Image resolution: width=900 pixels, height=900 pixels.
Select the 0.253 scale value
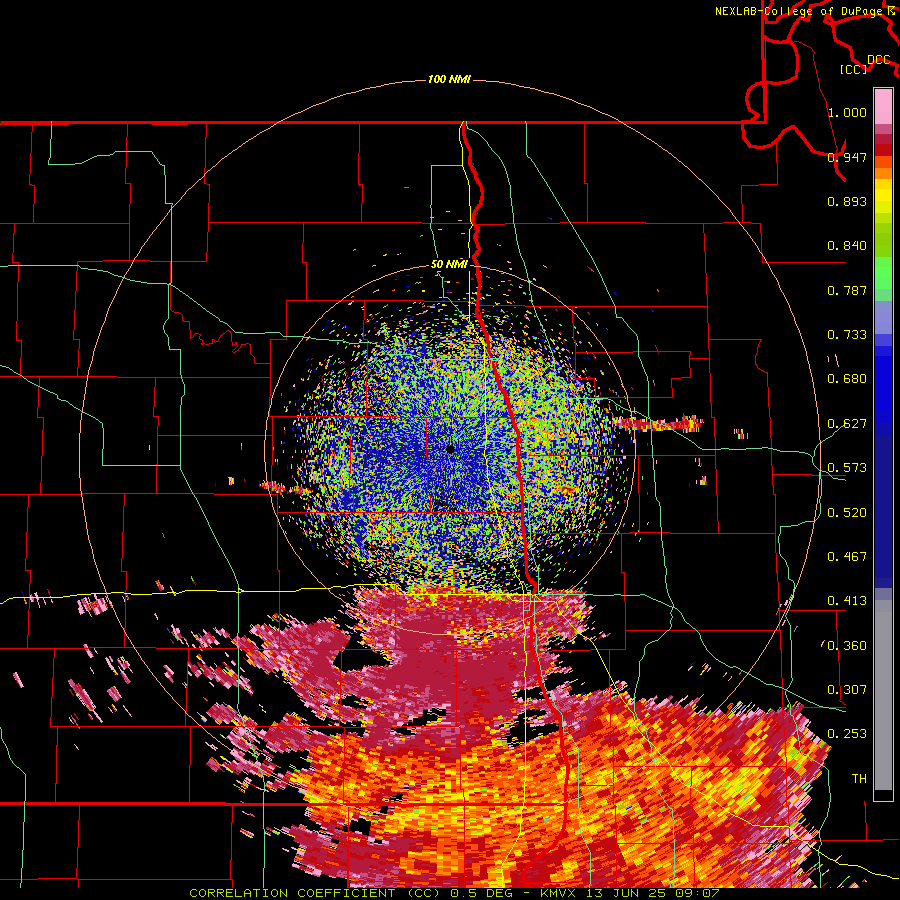pos(847,734)
